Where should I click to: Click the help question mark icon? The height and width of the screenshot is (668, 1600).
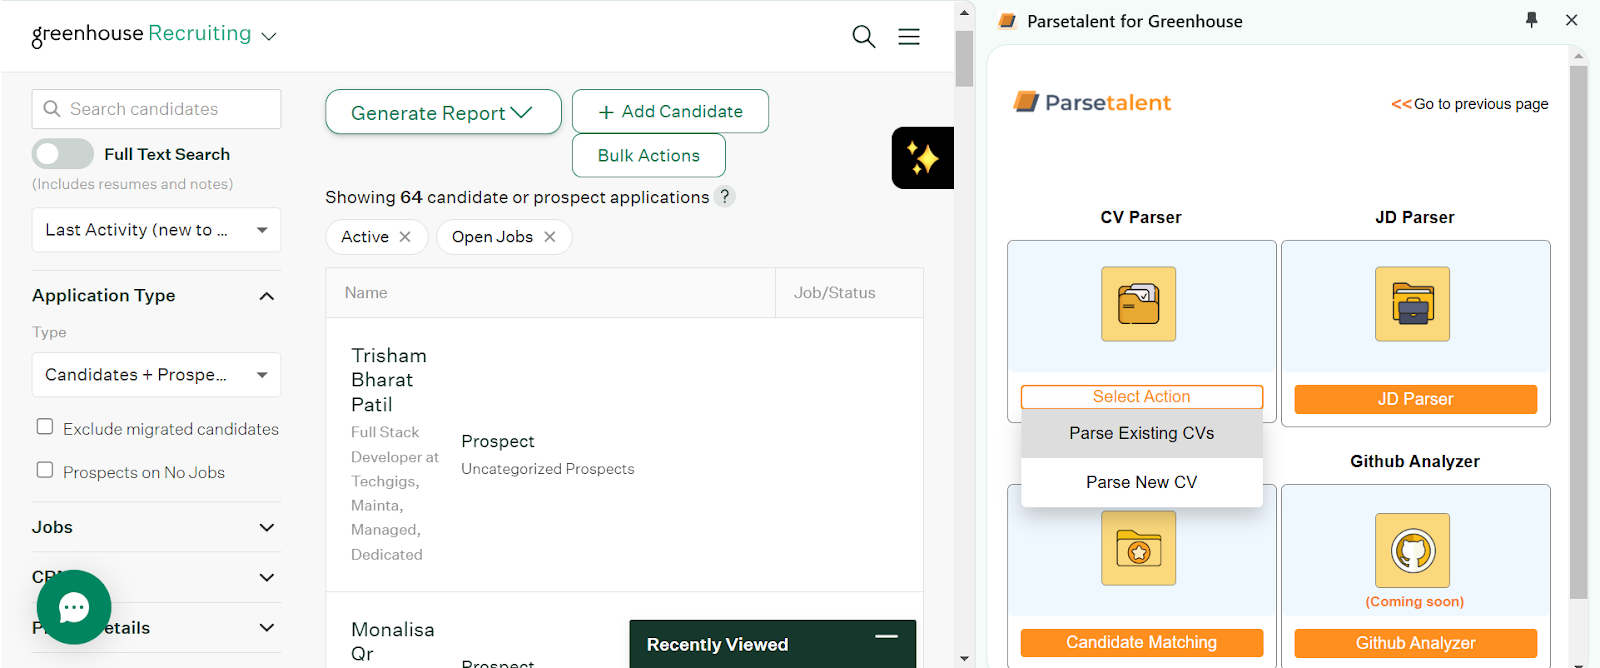click(726, 196)
